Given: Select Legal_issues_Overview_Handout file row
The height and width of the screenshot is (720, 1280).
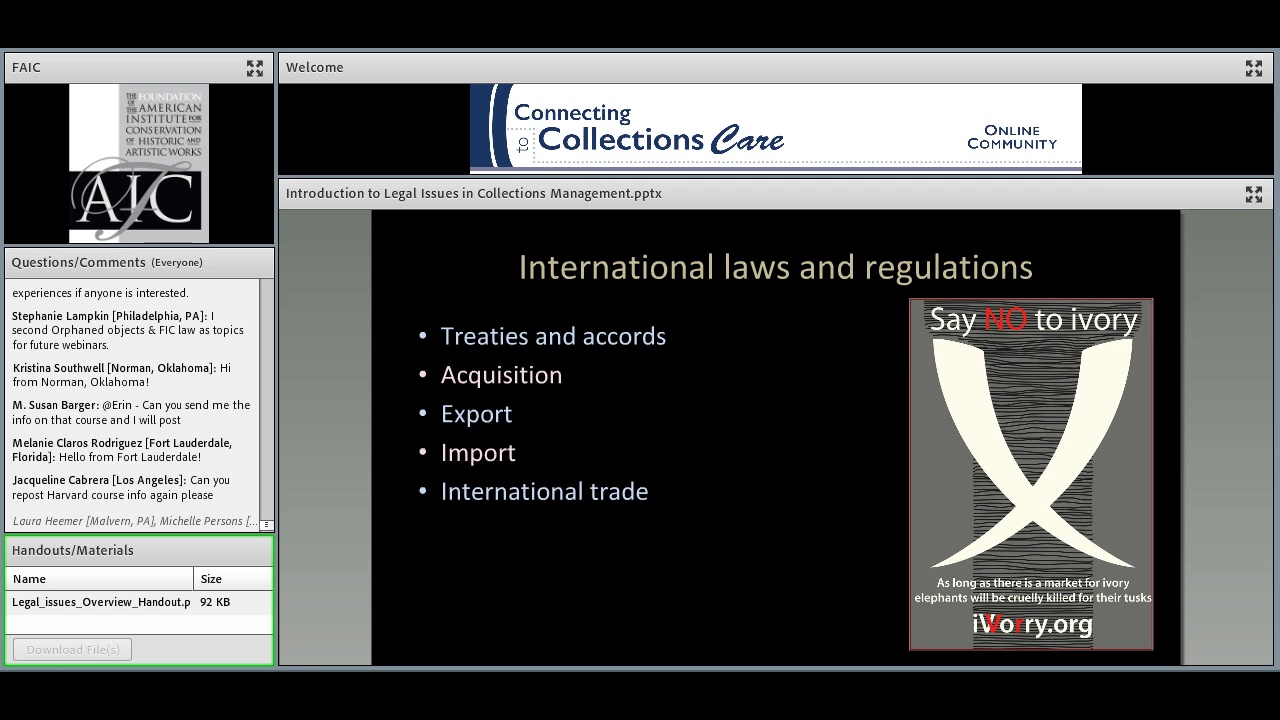Looking at the screenshot, I should pyautogui.click(x=139, y=602).
